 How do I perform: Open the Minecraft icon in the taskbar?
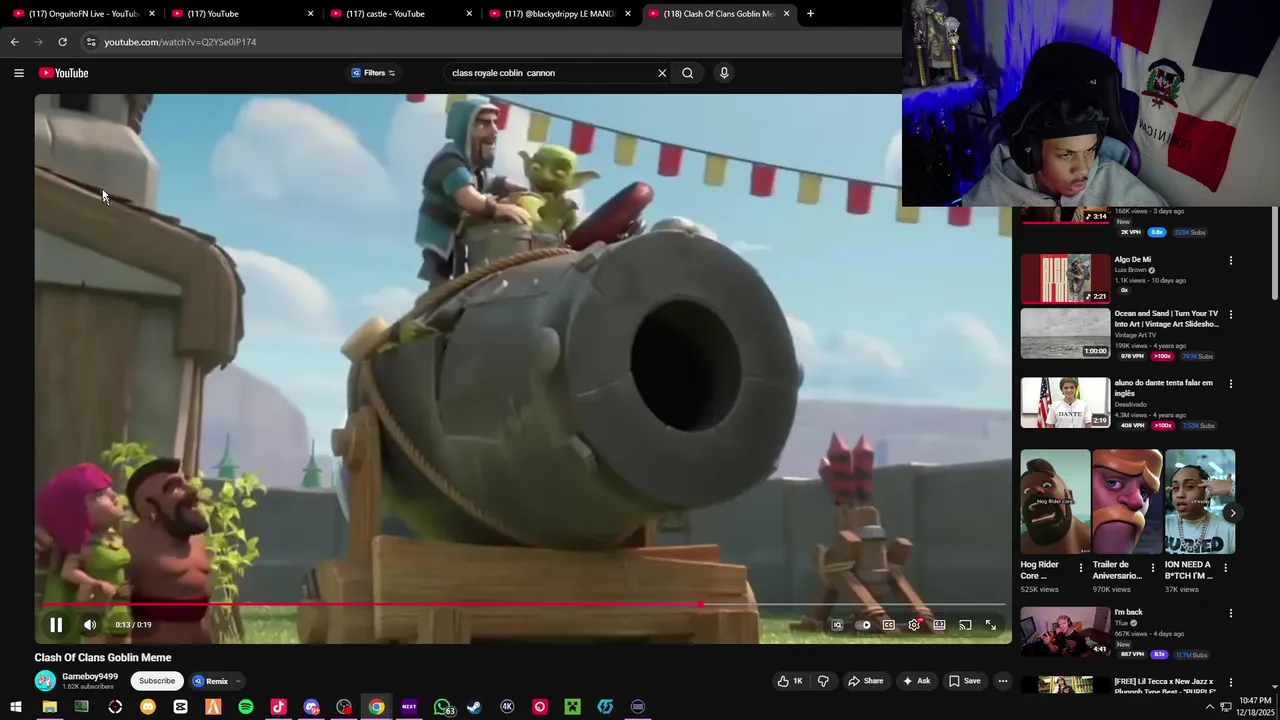572,707
